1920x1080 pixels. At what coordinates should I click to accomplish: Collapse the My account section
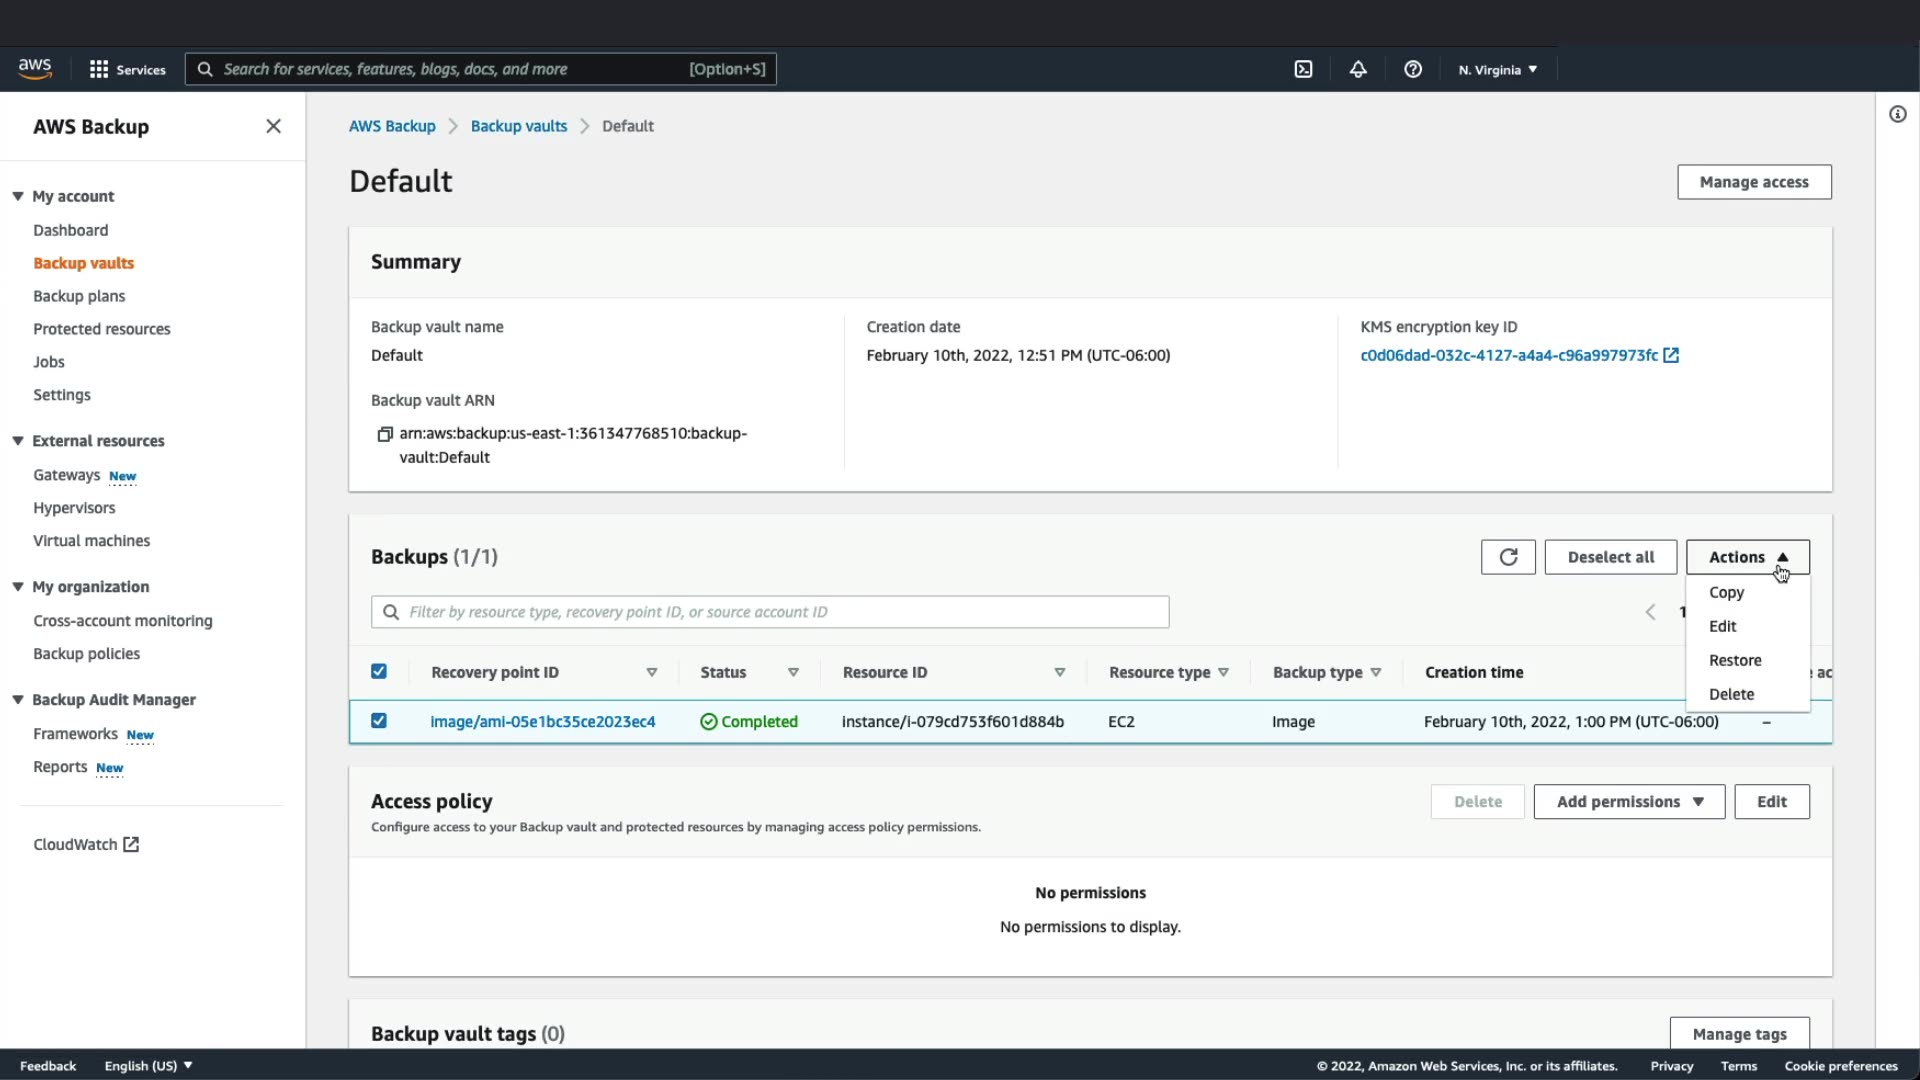18,196
